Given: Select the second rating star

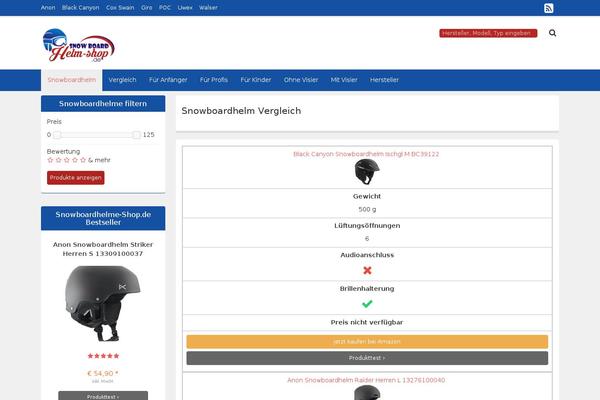Looking at the screenshot, I should [59, 160].
